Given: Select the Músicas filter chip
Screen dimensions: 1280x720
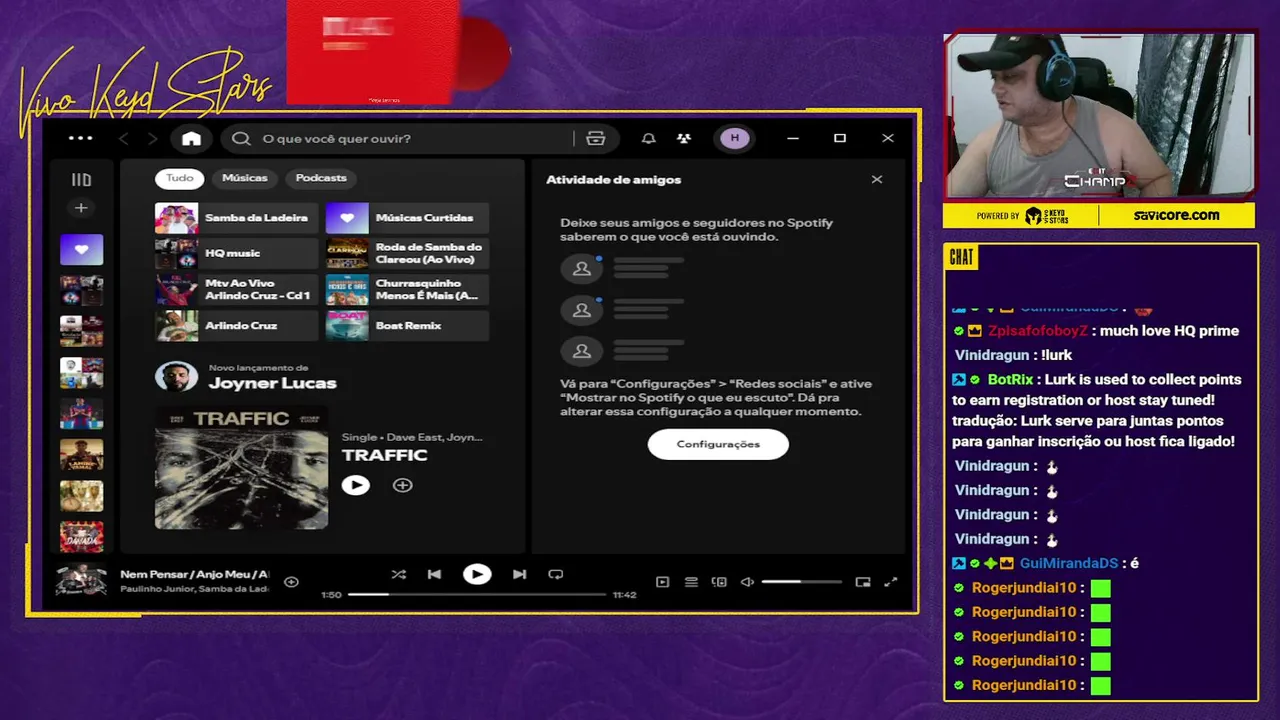Looking at the screenshot, I should [x=245, y=178].
